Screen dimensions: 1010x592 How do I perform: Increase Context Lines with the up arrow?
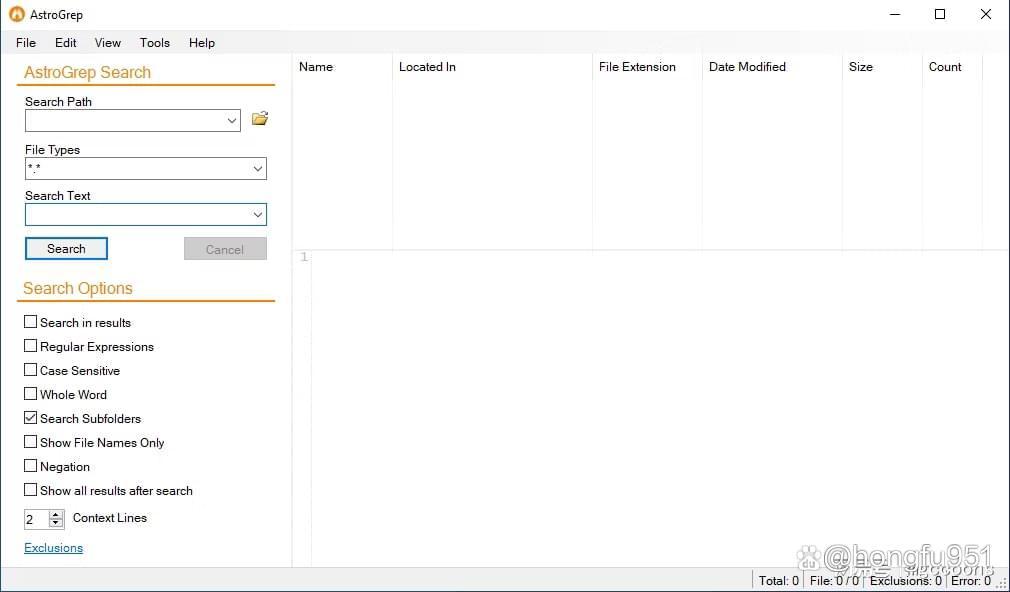click(x=56, y=515)
